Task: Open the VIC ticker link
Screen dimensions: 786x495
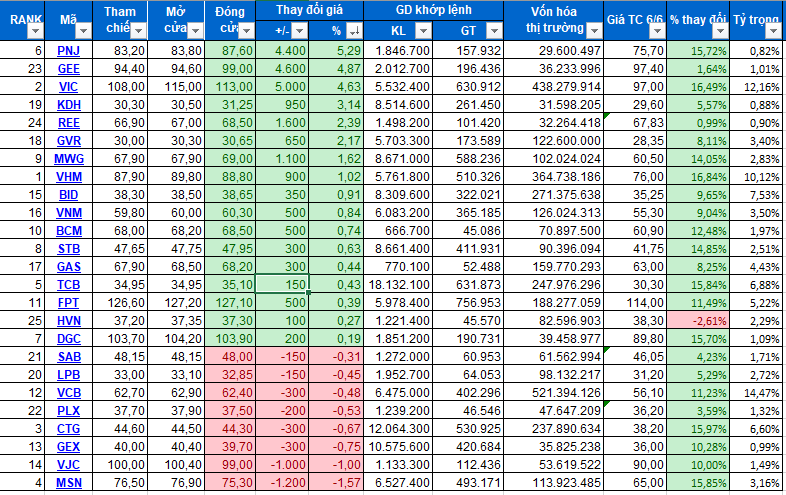Action: pyautogui.click(x=68, y=87)
